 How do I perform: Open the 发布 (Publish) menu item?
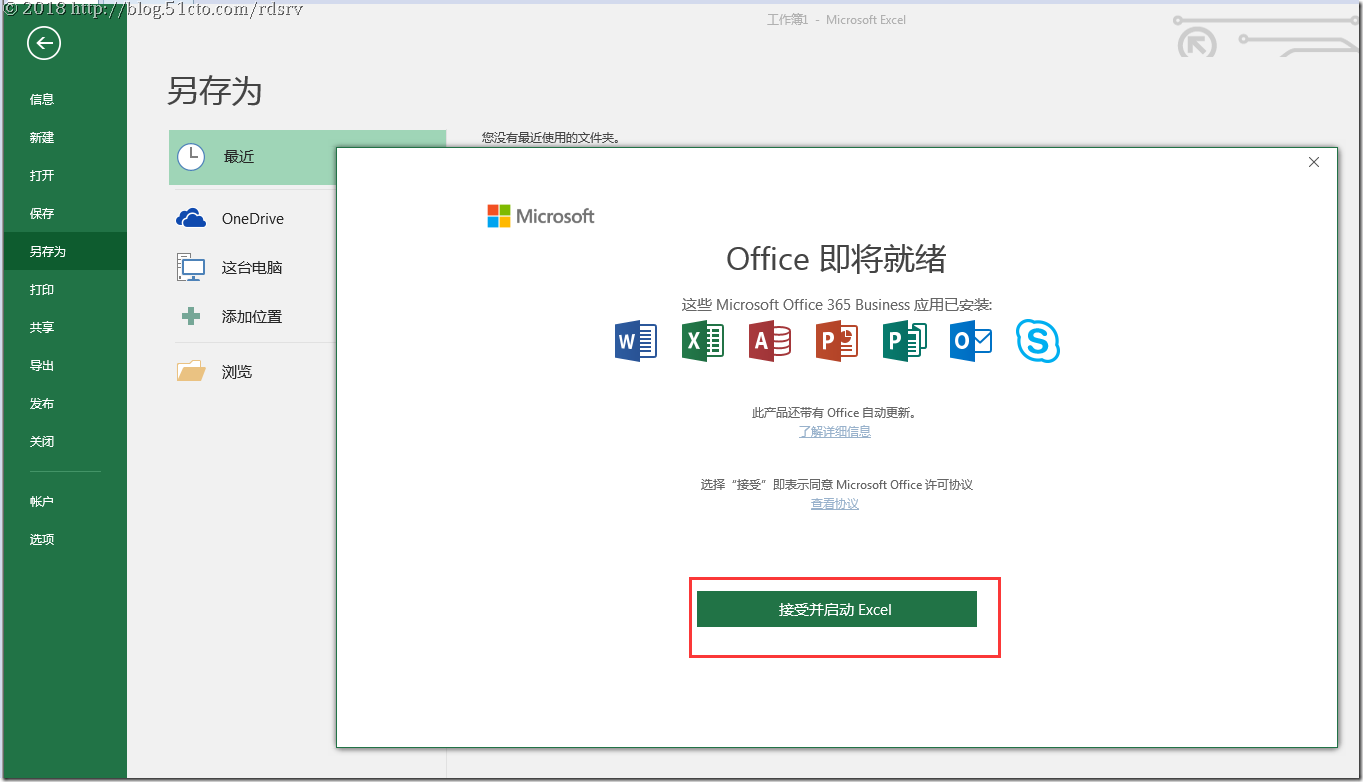[63, 403]
